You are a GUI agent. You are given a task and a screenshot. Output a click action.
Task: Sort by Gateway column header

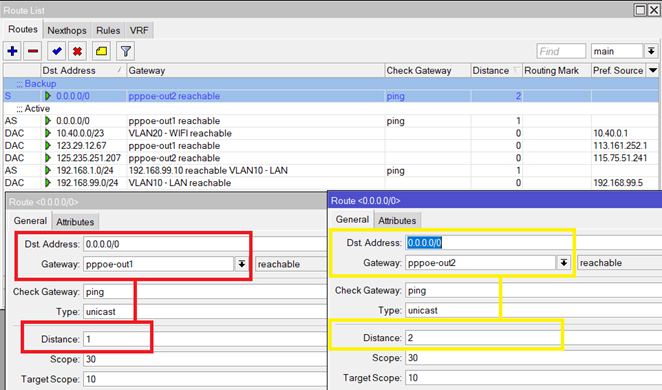[255, 70]
